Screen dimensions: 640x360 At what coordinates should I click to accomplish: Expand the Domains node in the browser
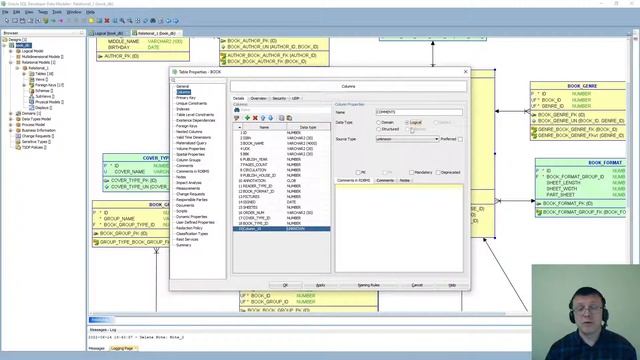11,113
